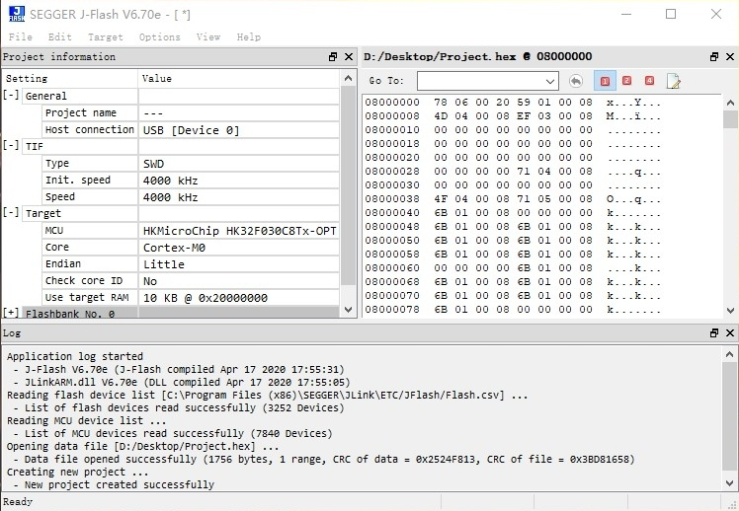Open the Target menu

click(106, 37)
